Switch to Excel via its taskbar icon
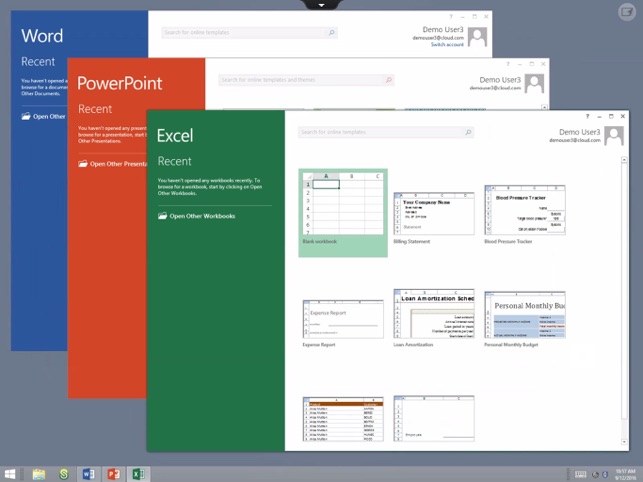 138,474
